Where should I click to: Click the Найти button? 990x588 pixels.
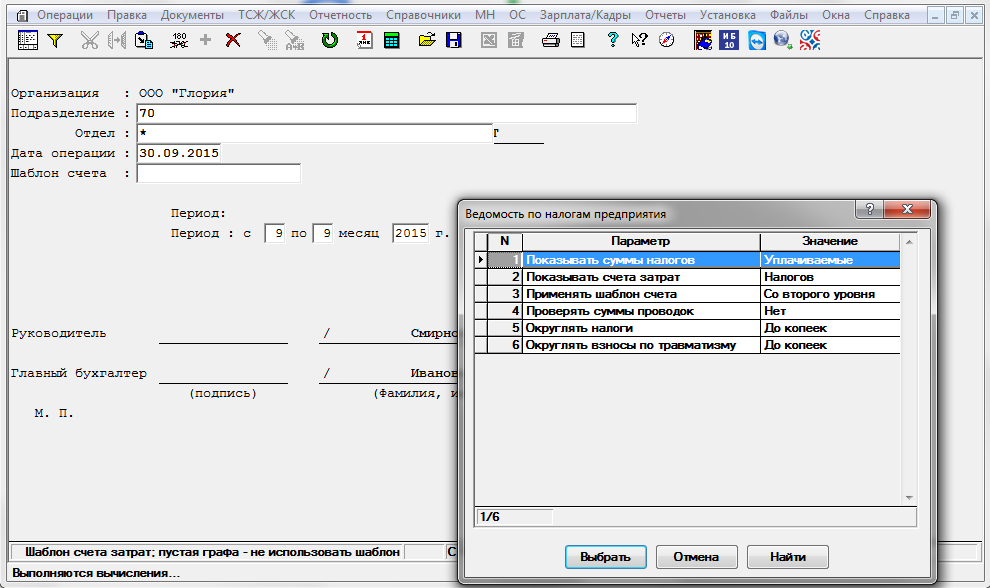pyautogui.click(x=787, y=557)
